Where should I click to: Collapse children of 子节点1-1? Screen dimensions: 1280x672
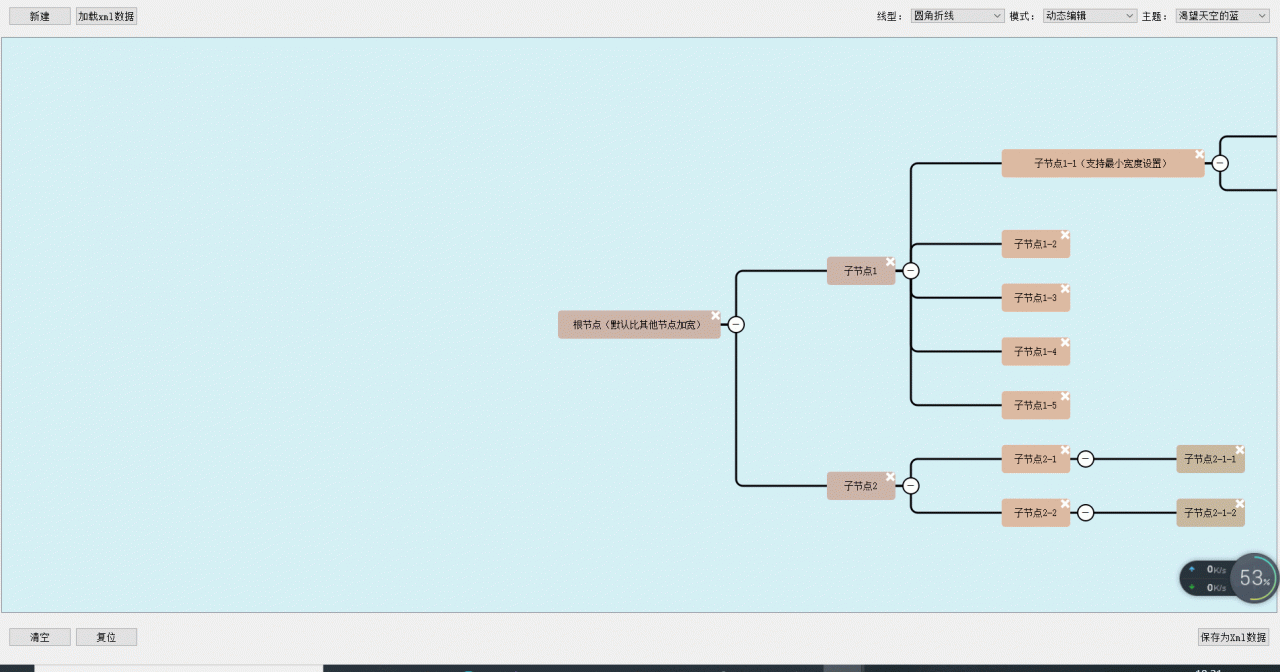(1220, 163)
